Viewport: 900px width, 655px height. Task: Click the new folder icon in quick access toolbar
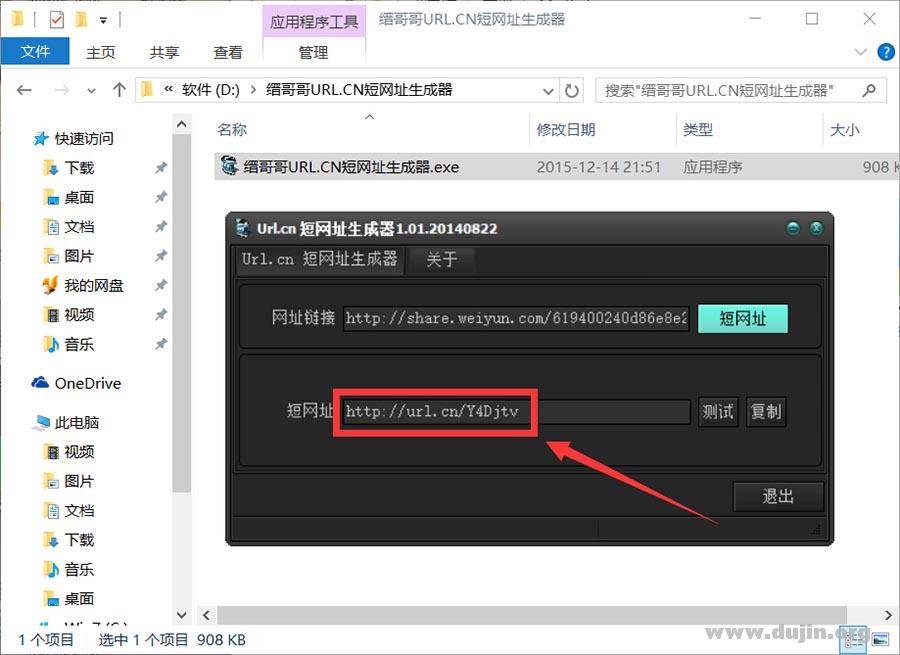click(x=81, y=20)
